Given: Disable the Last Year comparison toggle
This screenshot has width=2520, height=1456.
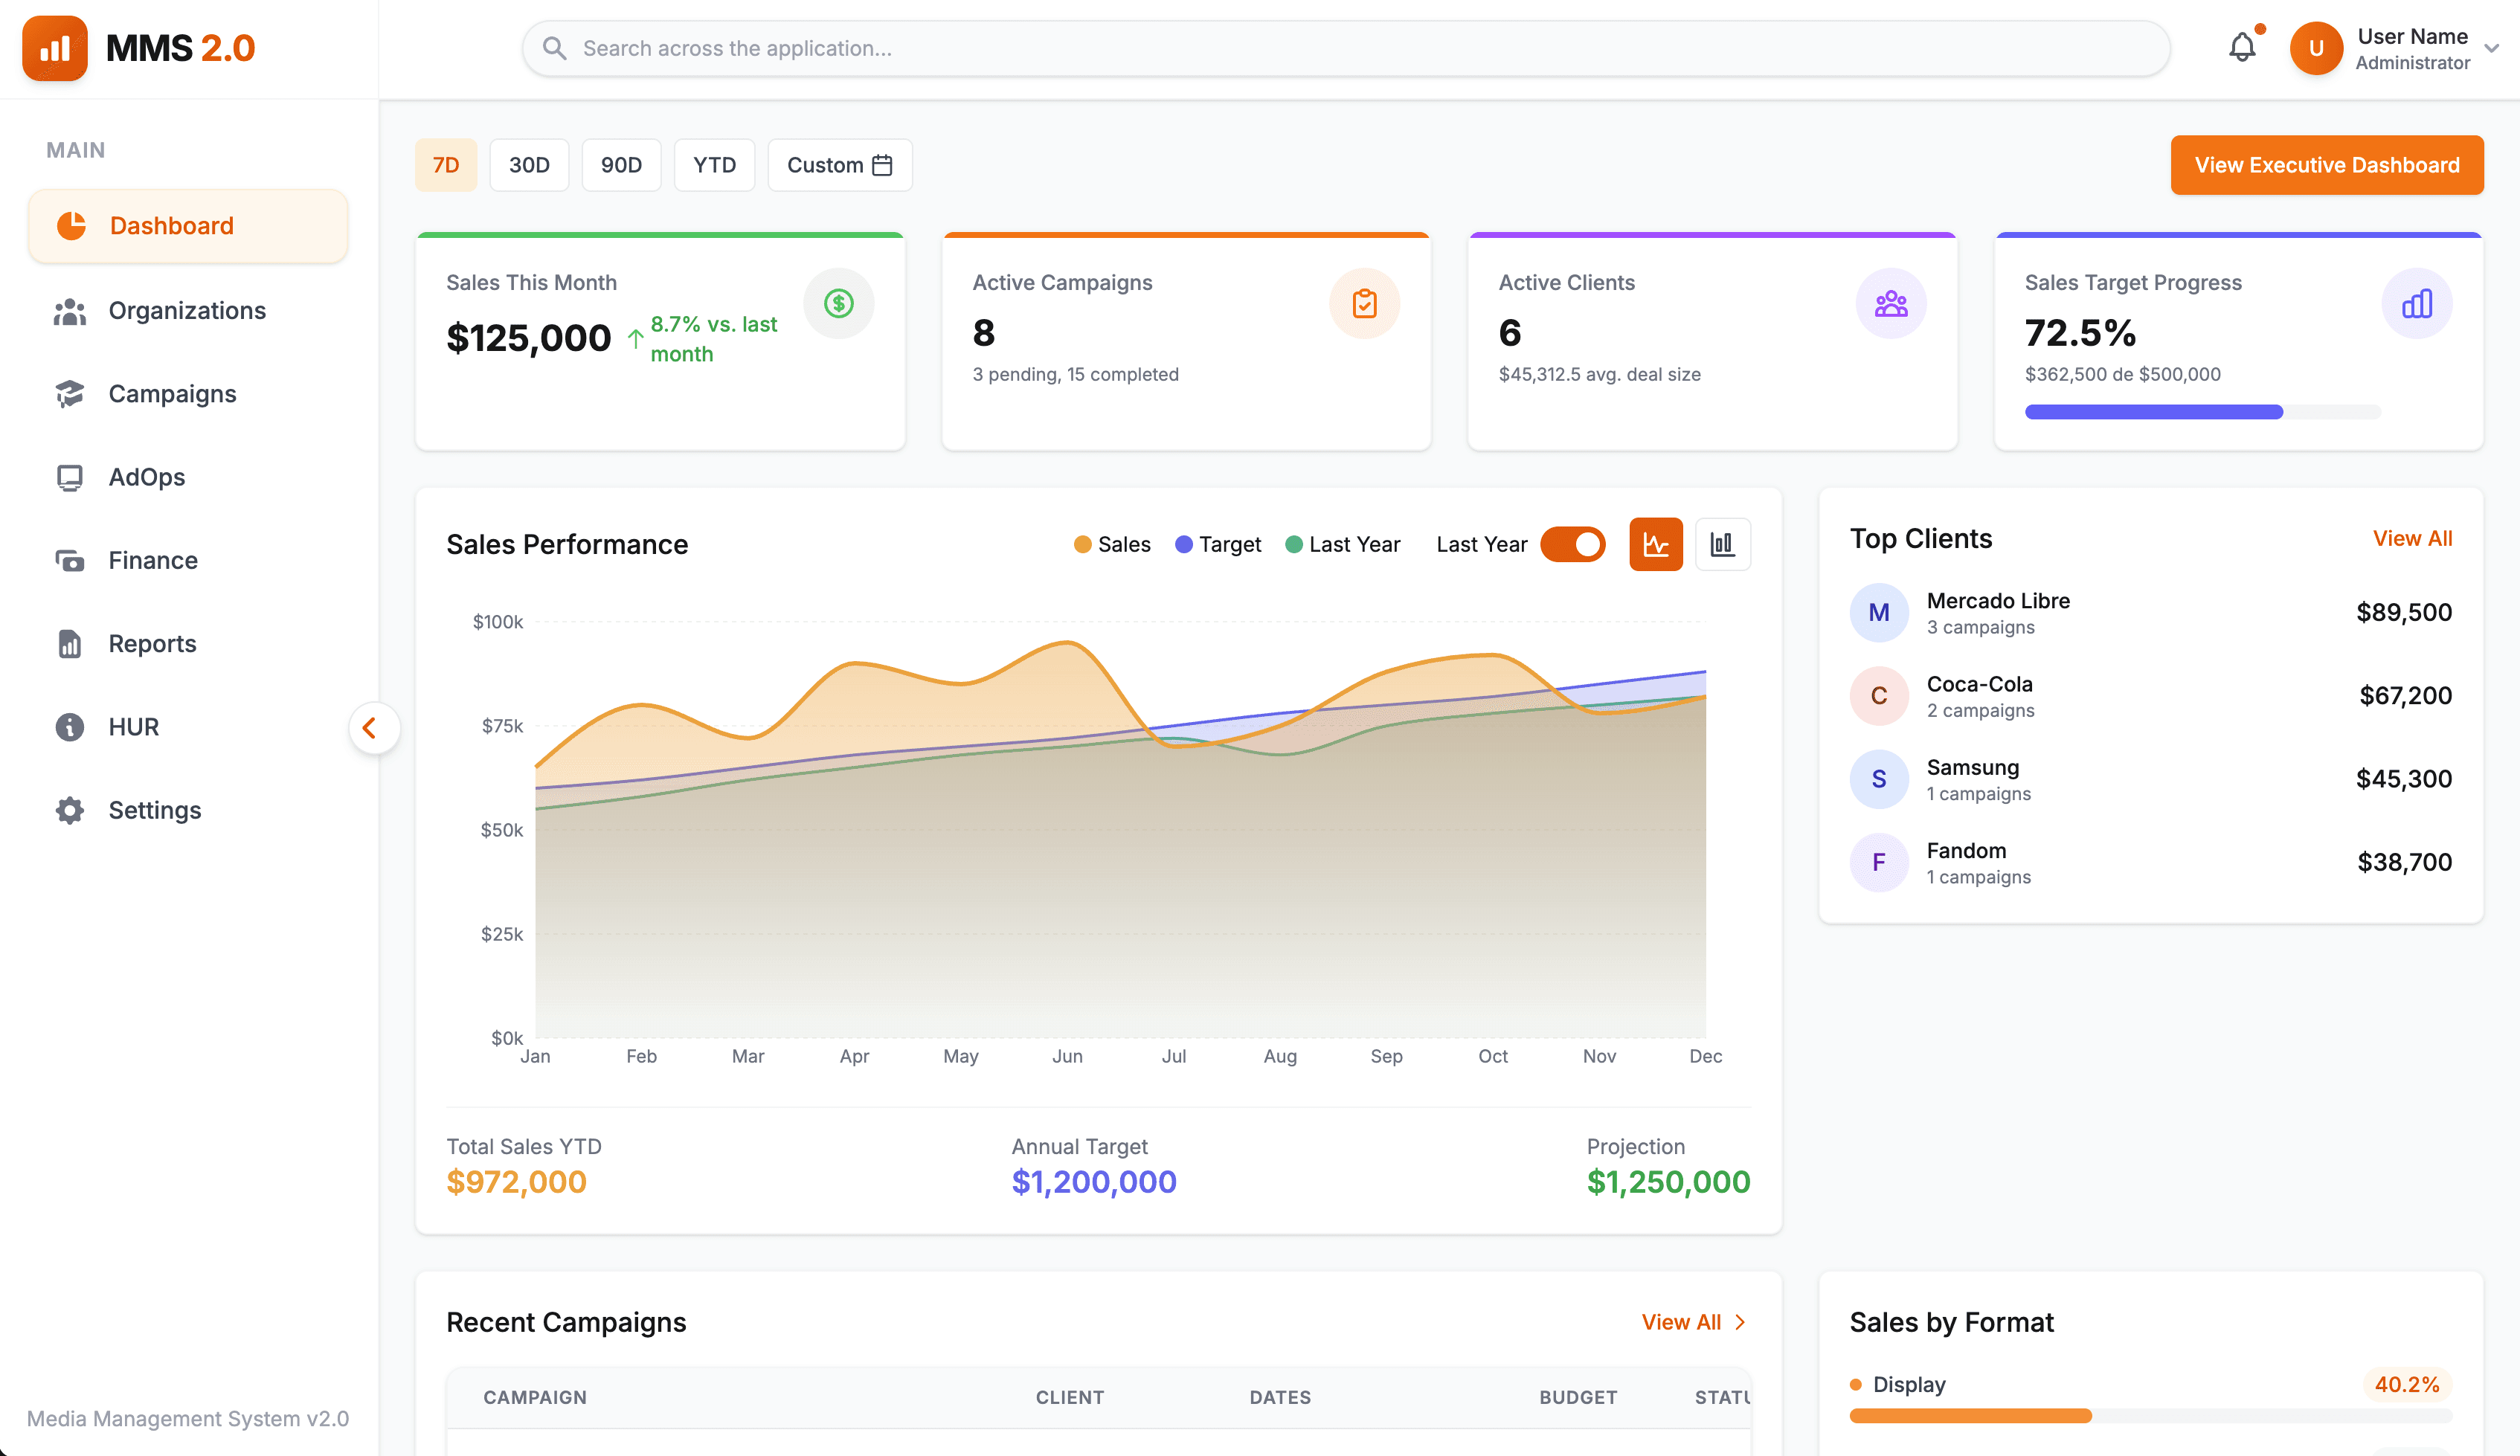Looking at the screenshot, I should (1572, 544).
